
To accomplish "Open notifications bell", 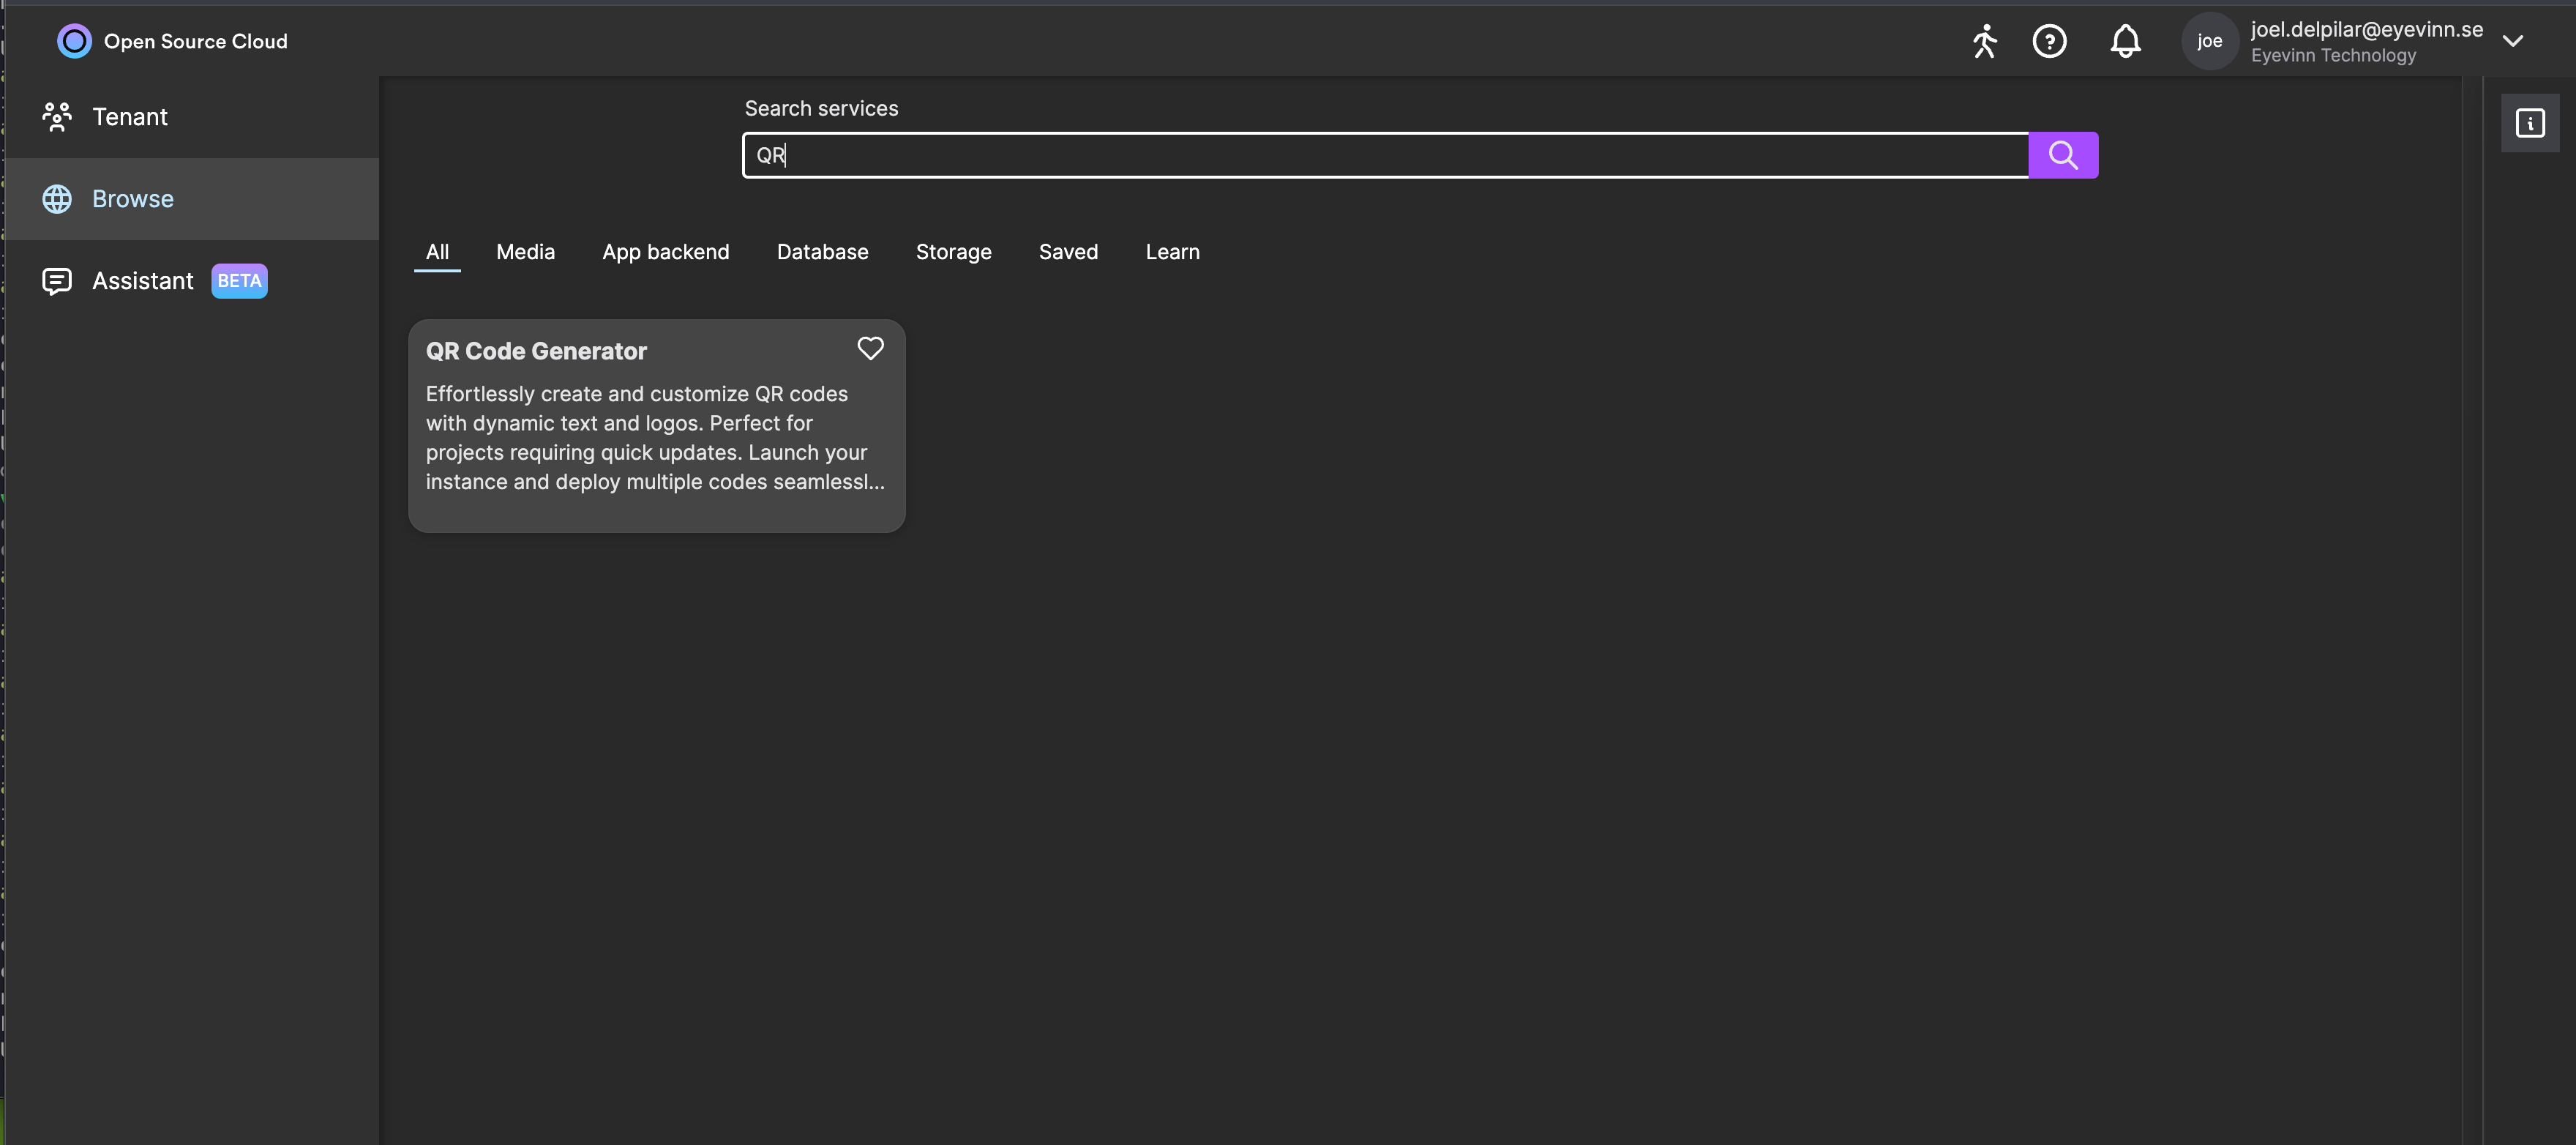I will pyautogui.click(x=2125, y=41).
